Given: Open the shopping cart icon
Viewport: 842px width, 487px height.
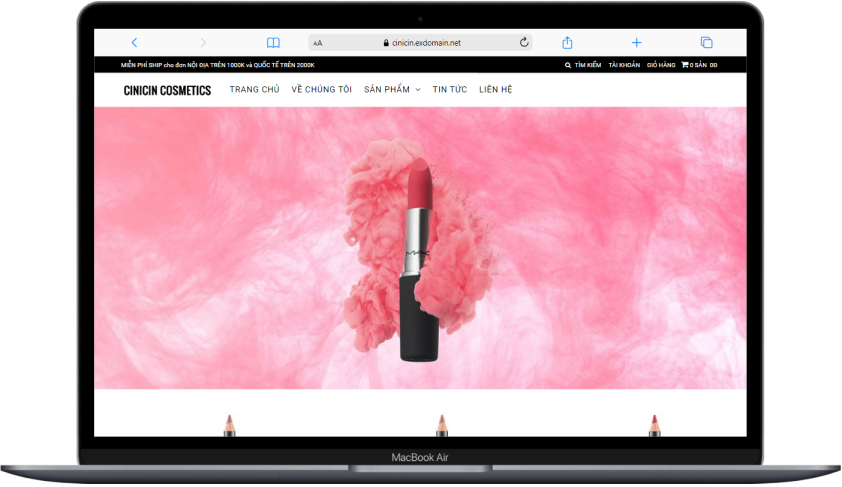Looking at the screenshot, I should pos(685,64).
